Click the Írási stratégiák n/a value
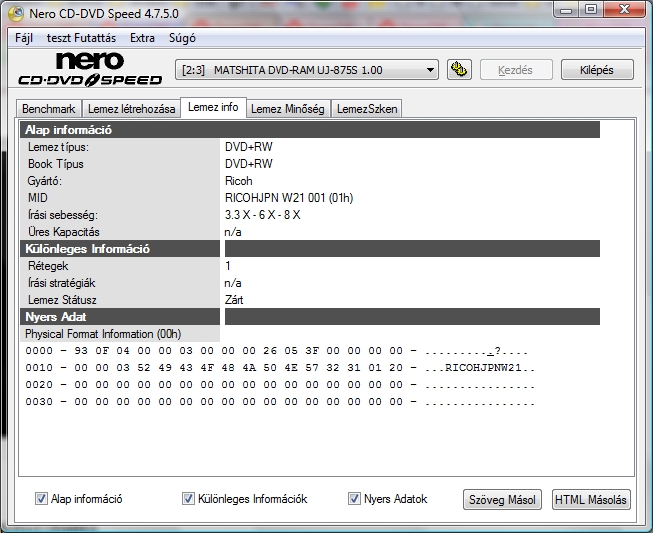This screenshot has height=533, width=653. click(x=233, y=283)
